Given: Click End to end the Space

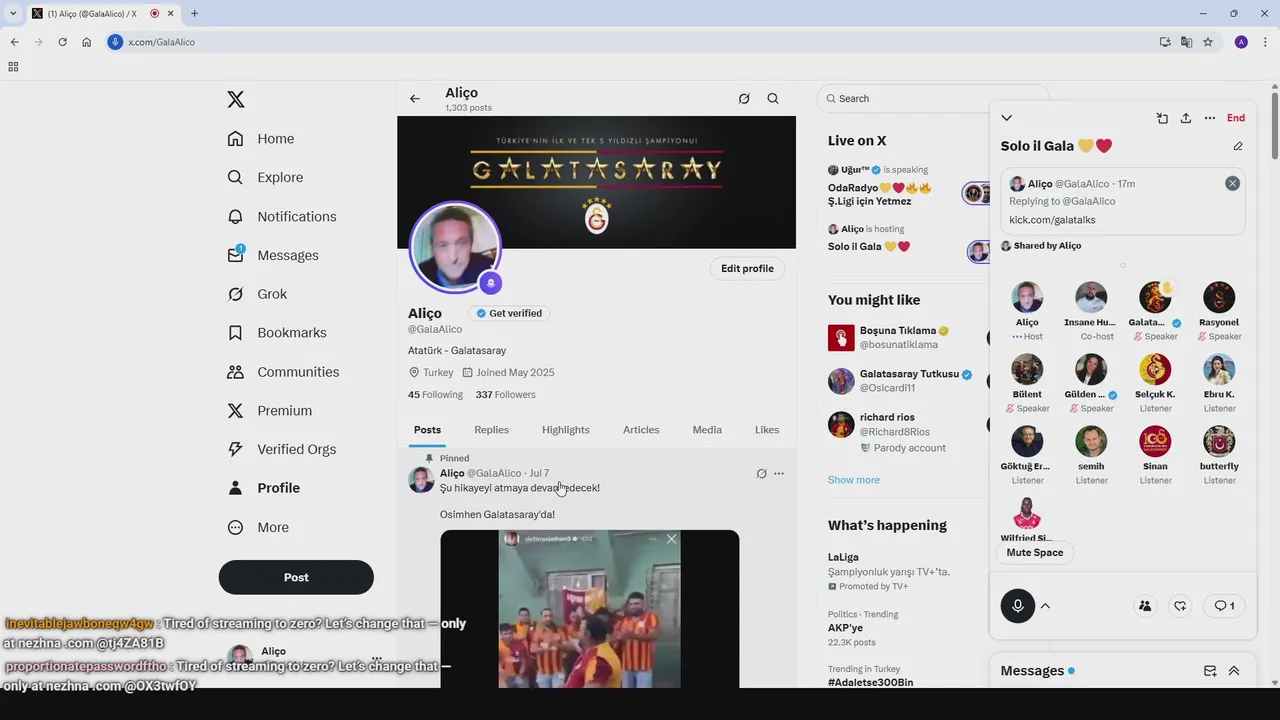Looking at the screenshot, I should click(x=1236, y=118).
